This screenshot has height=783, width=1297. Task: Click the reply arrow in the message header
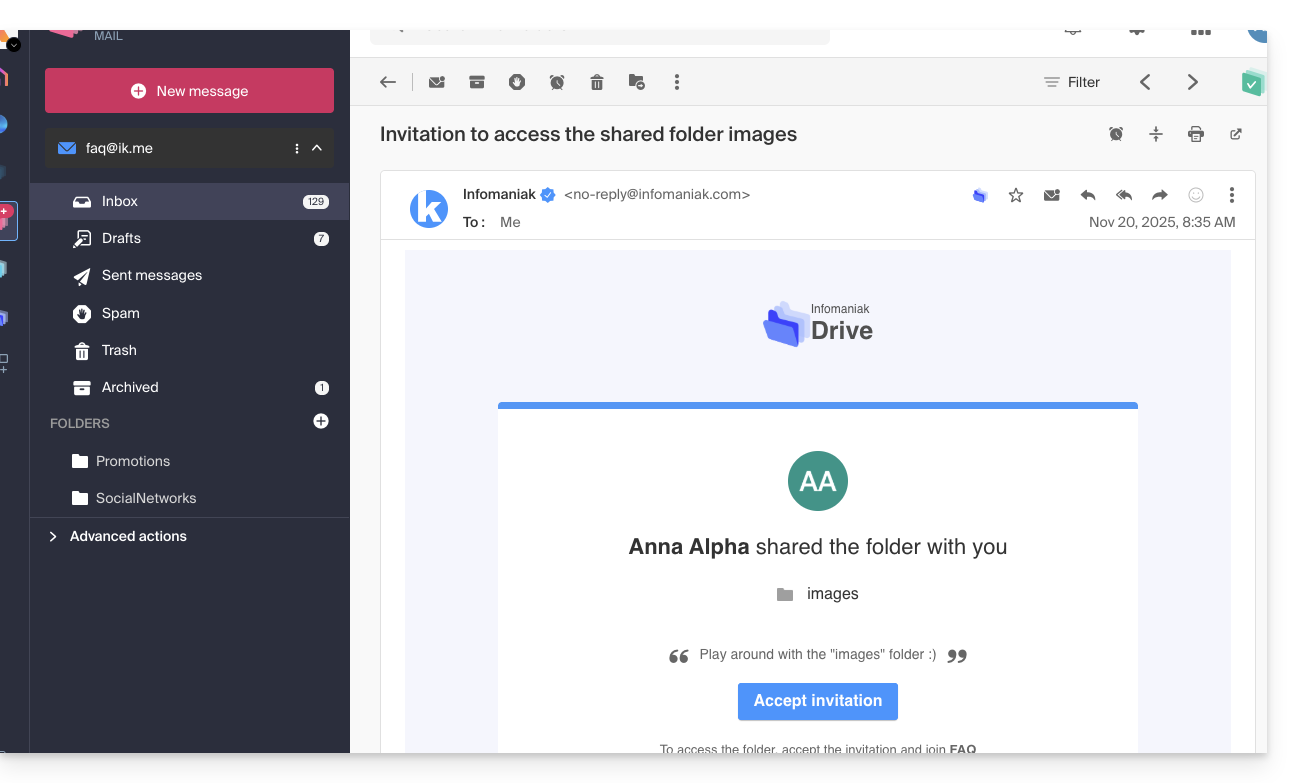[x=1088, y=196]
